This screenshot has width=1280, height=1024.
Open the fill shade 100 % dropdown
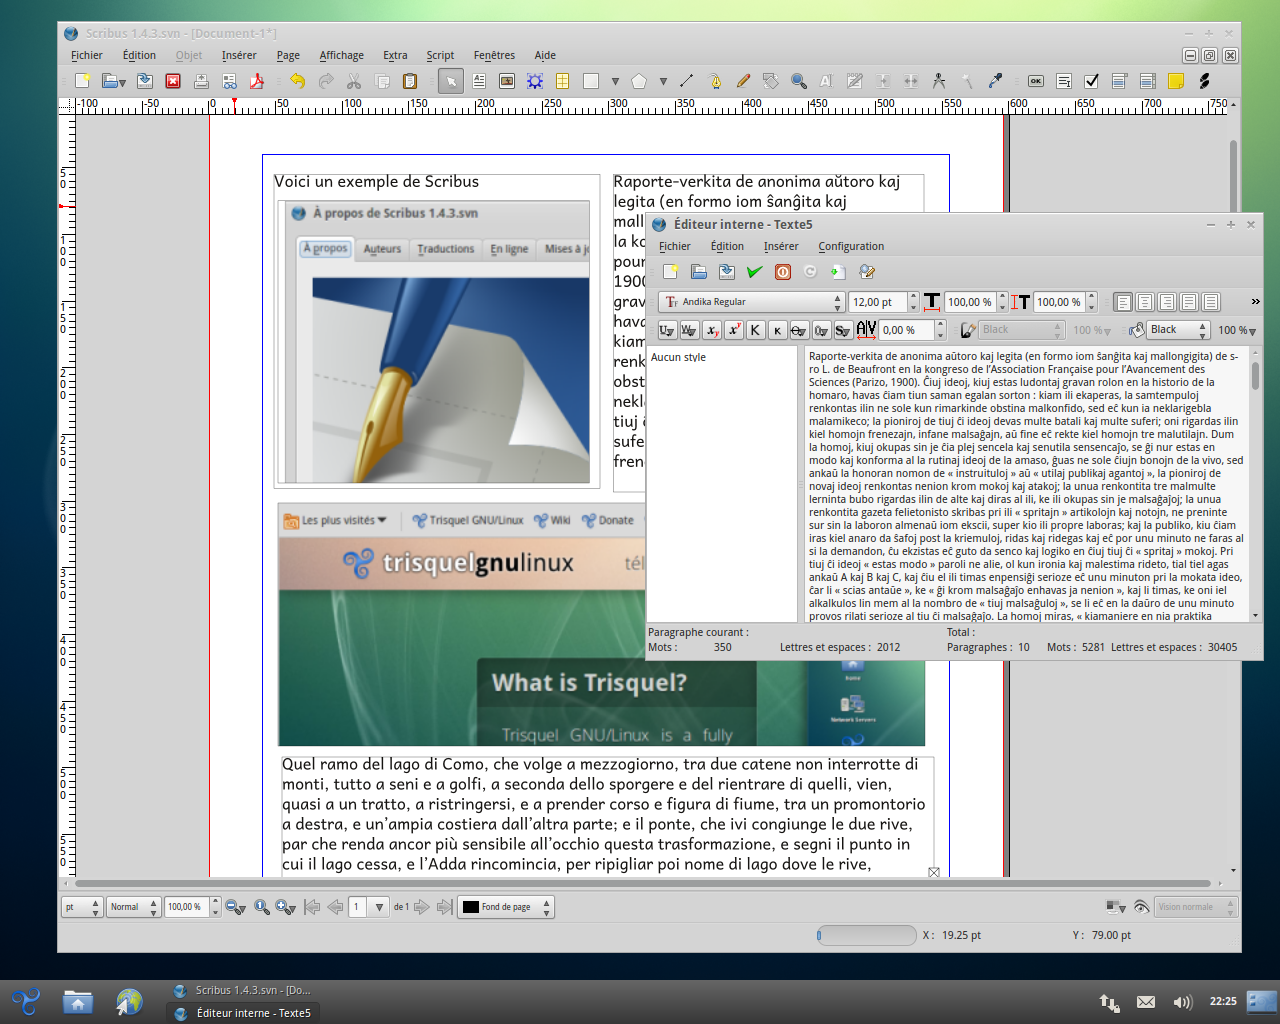coord(1237,330)
